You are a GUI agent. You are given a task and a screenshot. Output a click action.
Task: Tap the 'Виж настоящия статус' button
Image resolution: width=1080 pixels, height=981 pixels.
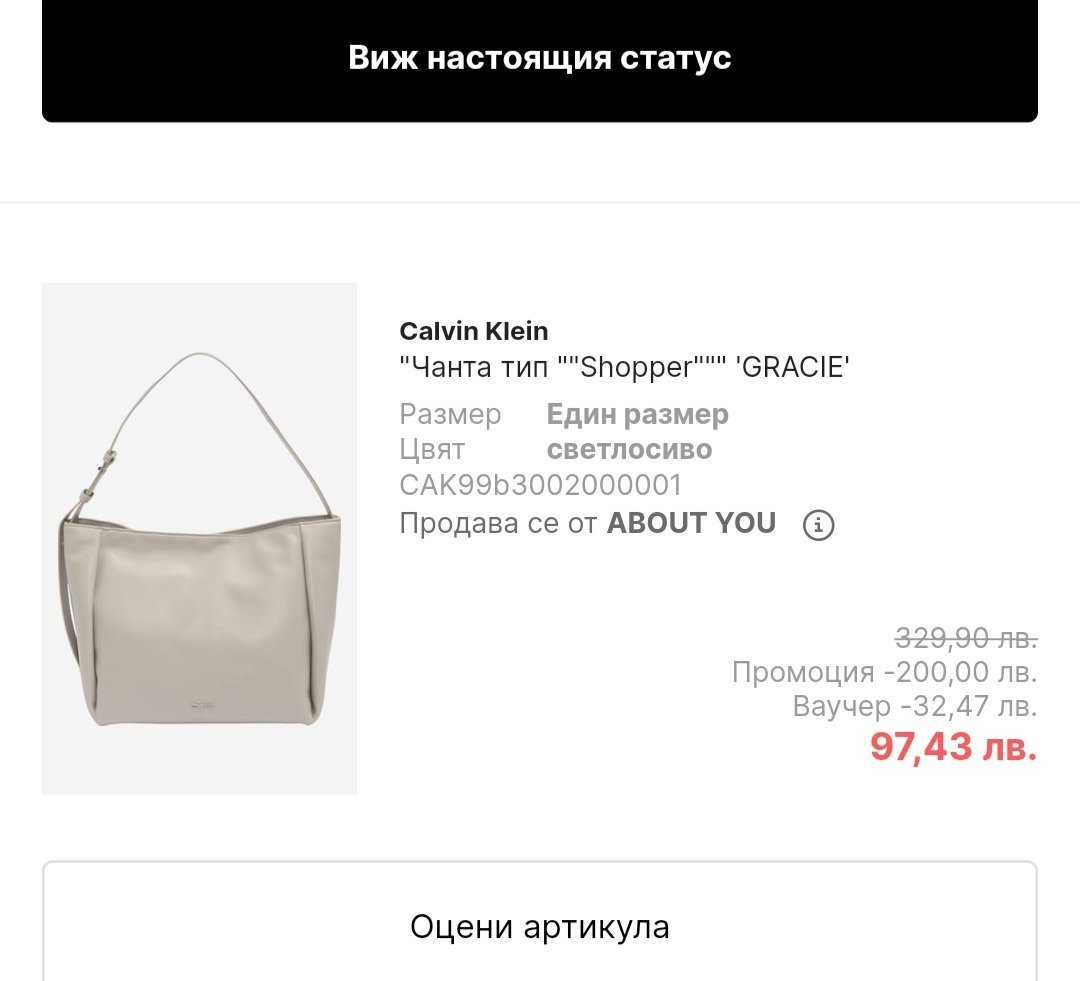pos(539,58)
